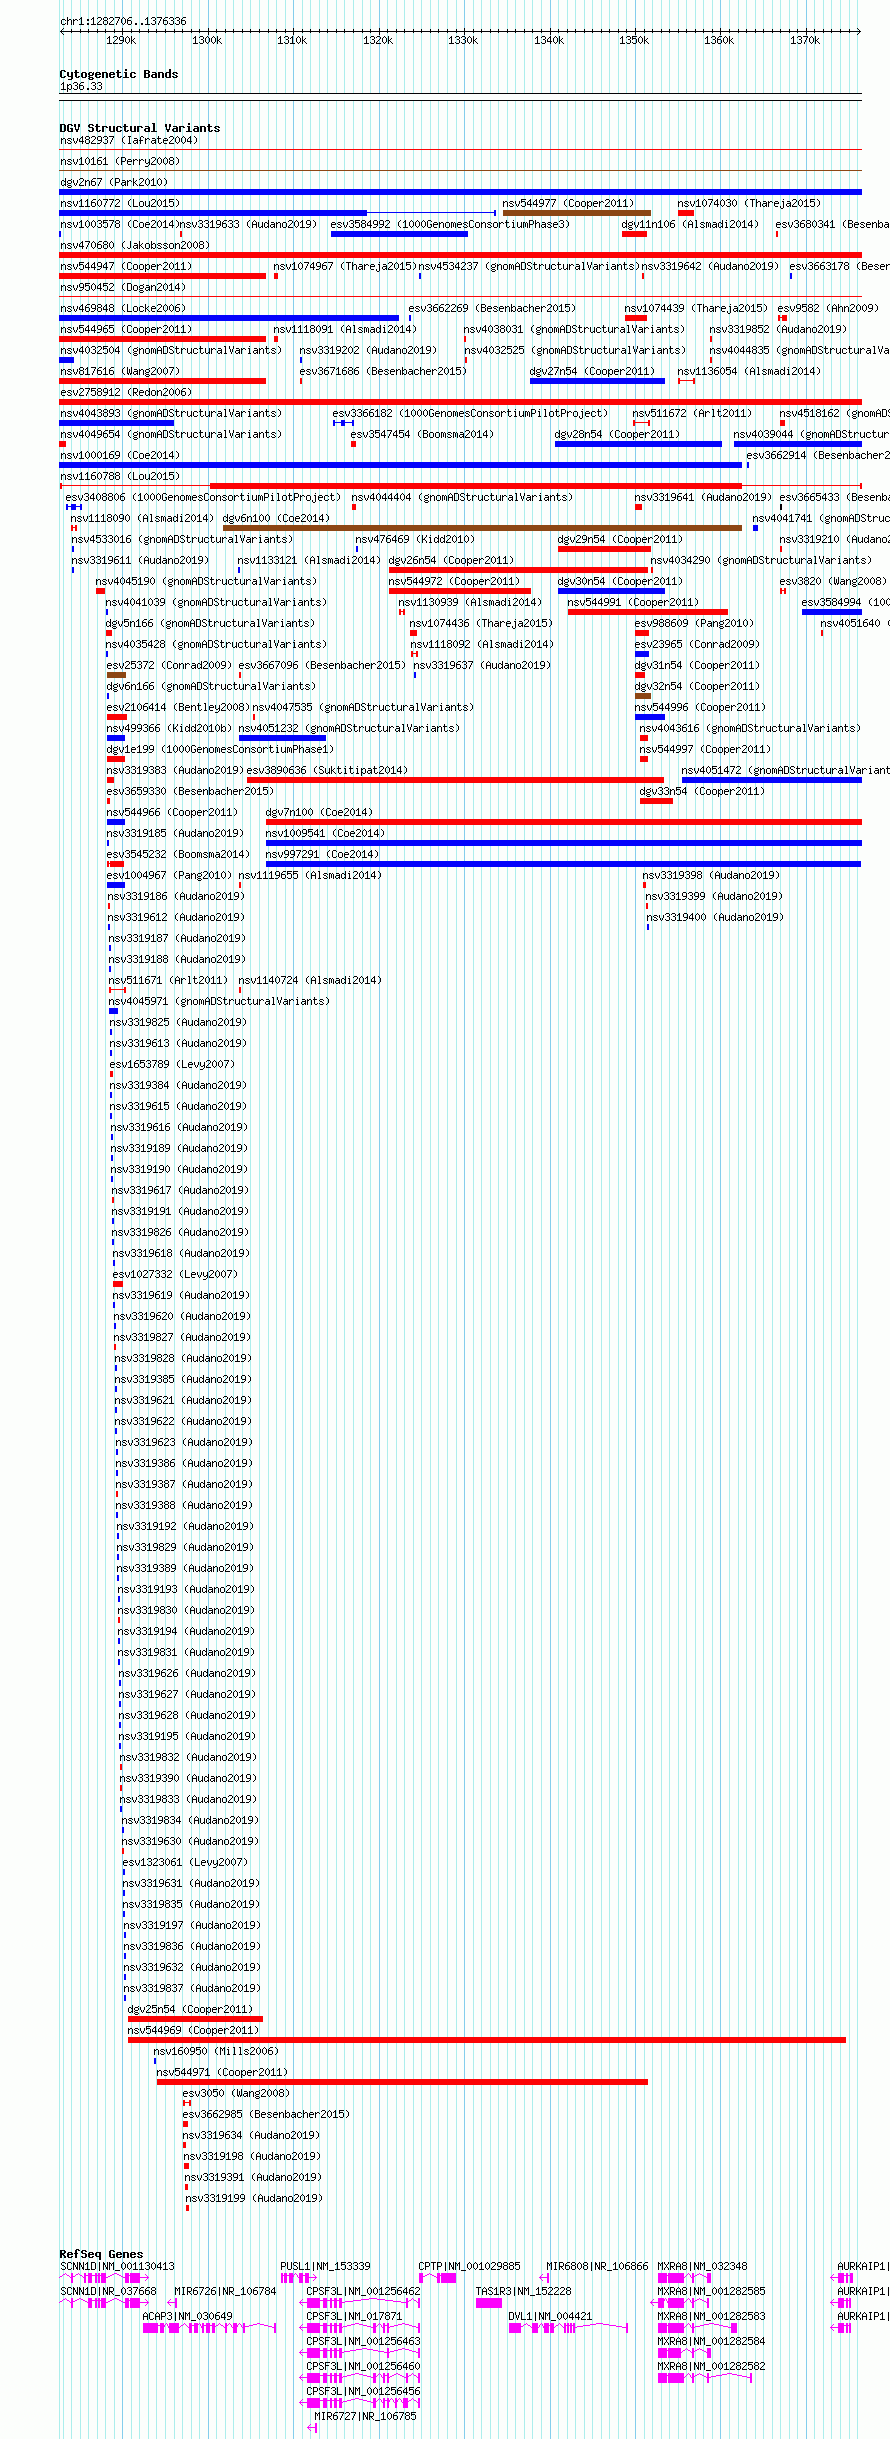
Task: Open gene SCNN1D|NM_001130413
Action: [x=117, y=2267]
